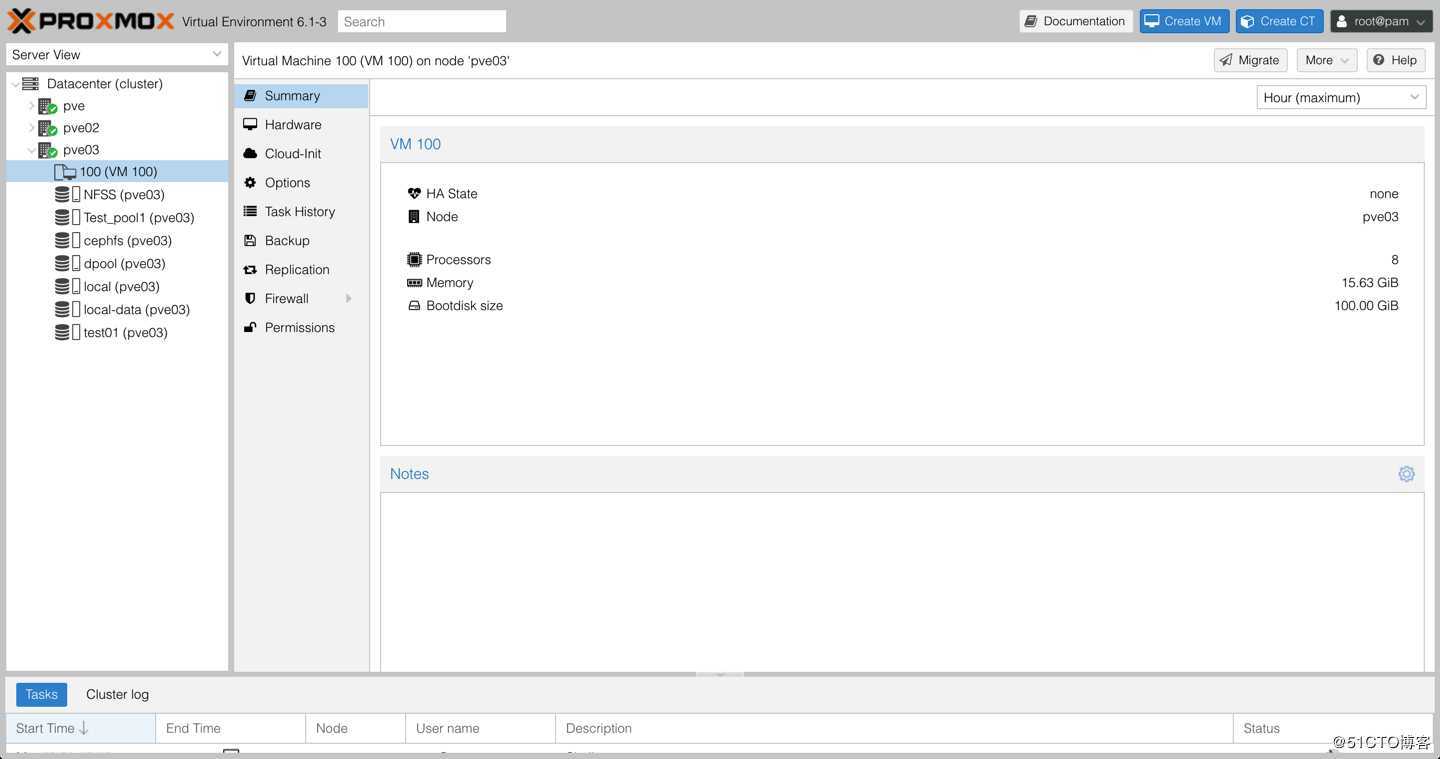The image size is (1440, 759).
Task: Sort by the Start Time column header
Action: [81, 728]
